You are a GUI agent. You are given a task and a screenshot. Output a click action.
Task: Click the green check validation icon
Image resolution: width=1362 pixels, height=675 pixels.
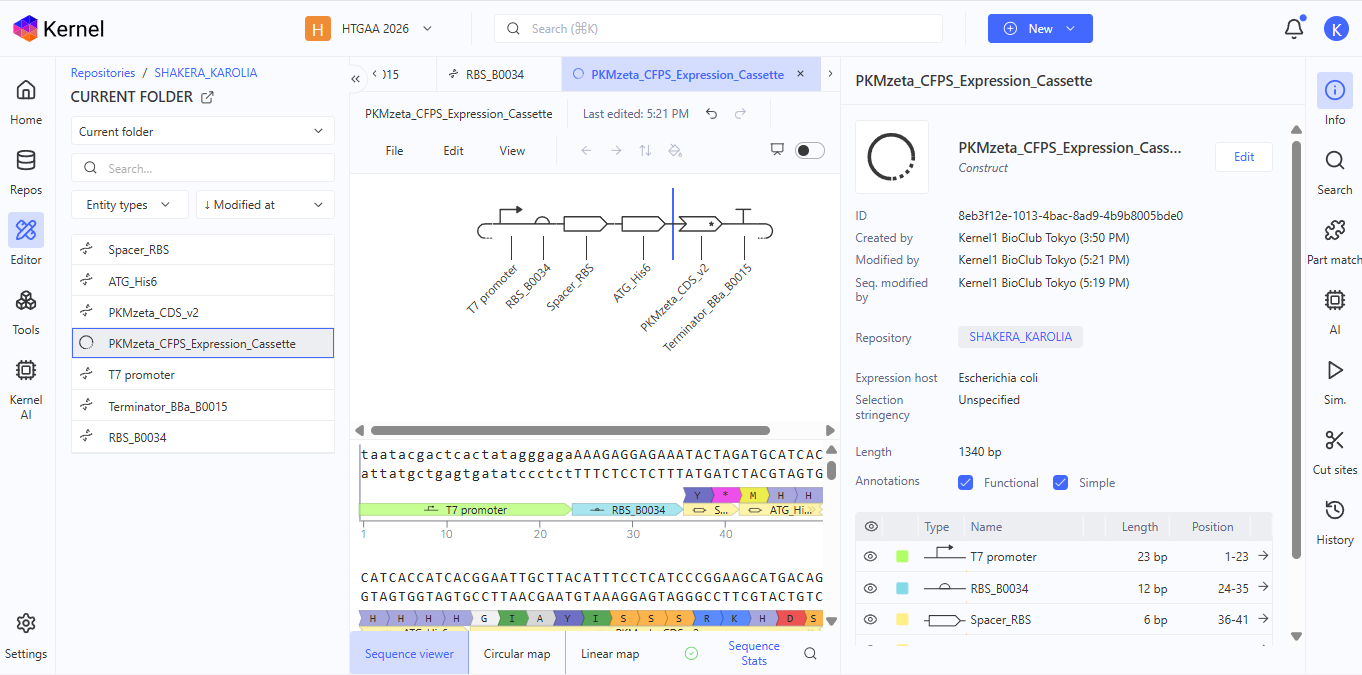pos(691,653)
